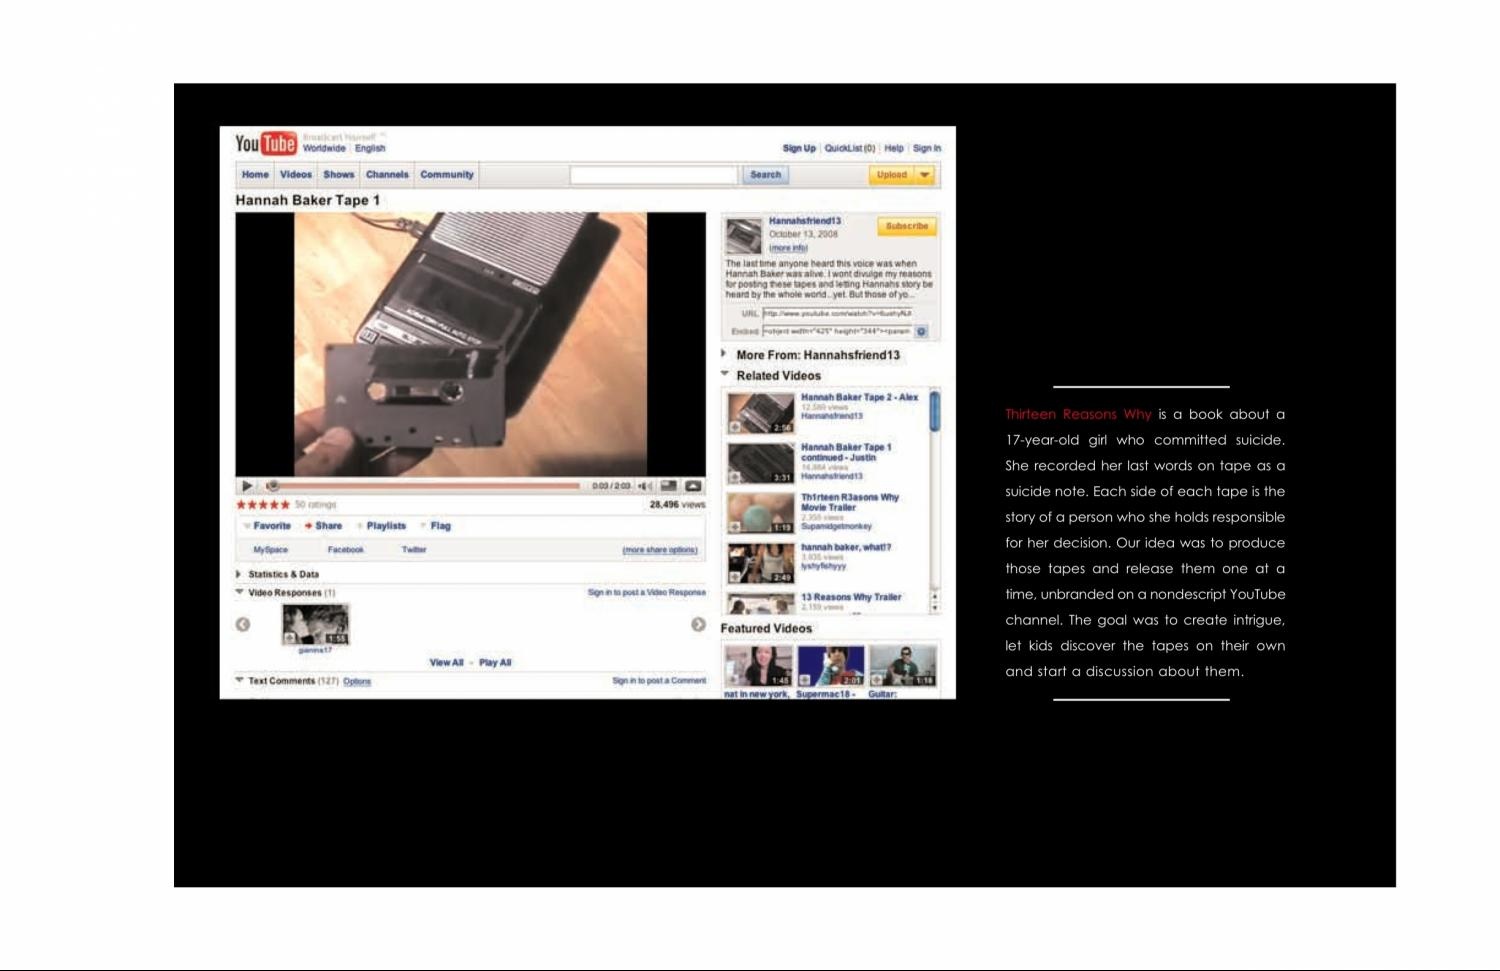Select the Embed code field
This screenshot has width=1500, height=971.
pyautogui.click(x=837, y=331)
